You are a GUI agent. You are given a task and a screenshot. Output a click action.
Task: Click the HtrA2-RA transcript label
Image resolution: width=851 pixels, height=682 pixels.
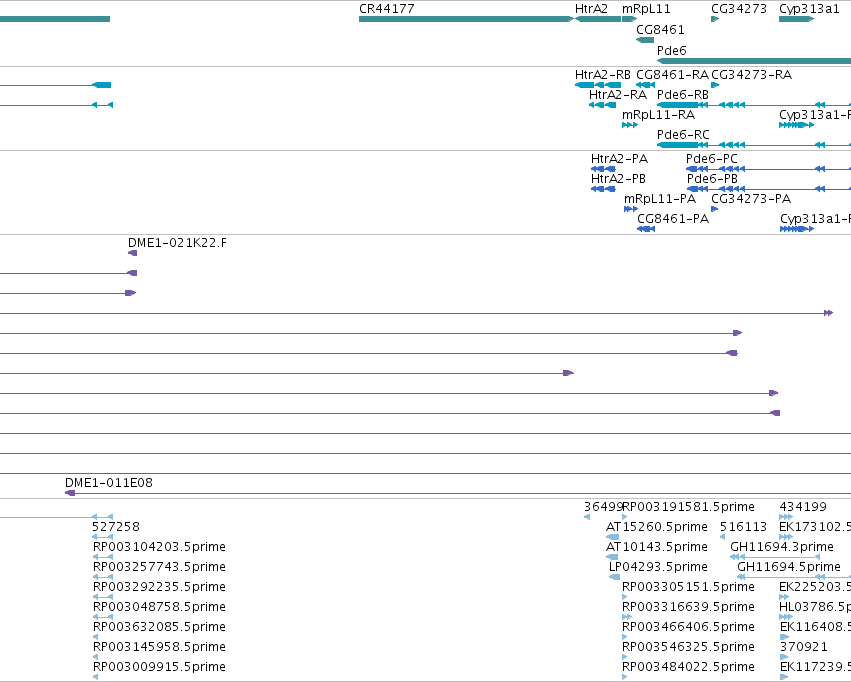point(618,94)
